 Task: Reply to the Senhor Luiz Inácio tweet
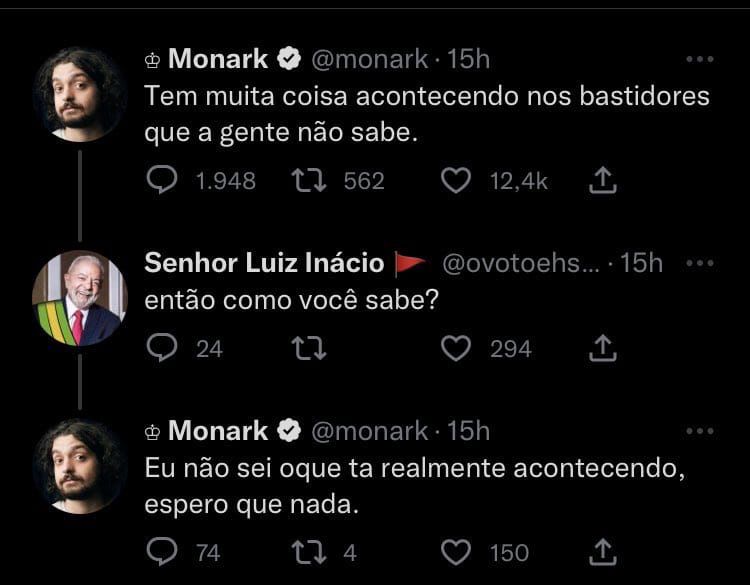(162, 348)
